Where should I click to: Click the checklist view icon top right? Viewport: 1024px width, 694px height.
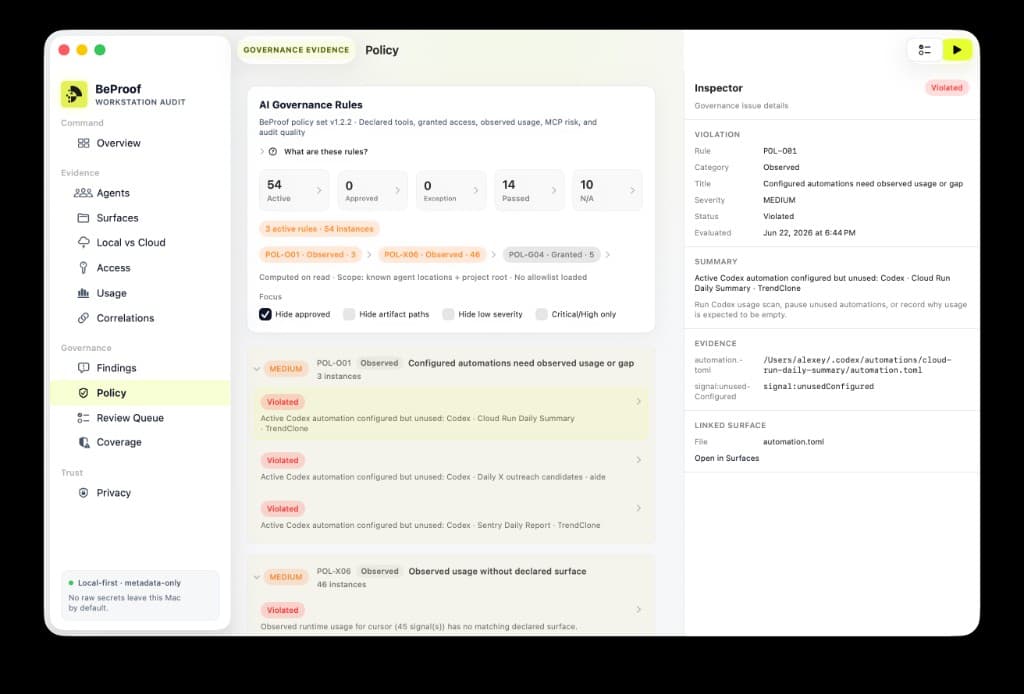pos(925,50)
